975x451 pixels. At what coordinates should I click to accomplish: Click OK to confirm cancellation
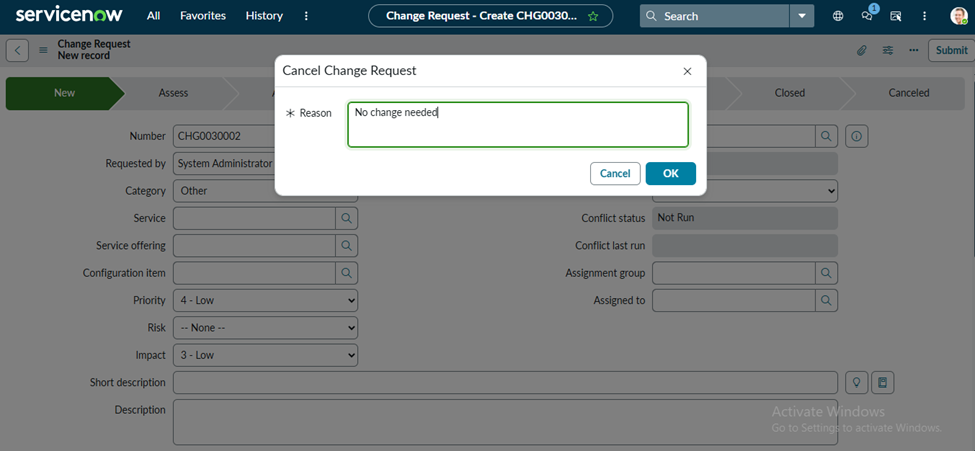[x=670, y=174]
